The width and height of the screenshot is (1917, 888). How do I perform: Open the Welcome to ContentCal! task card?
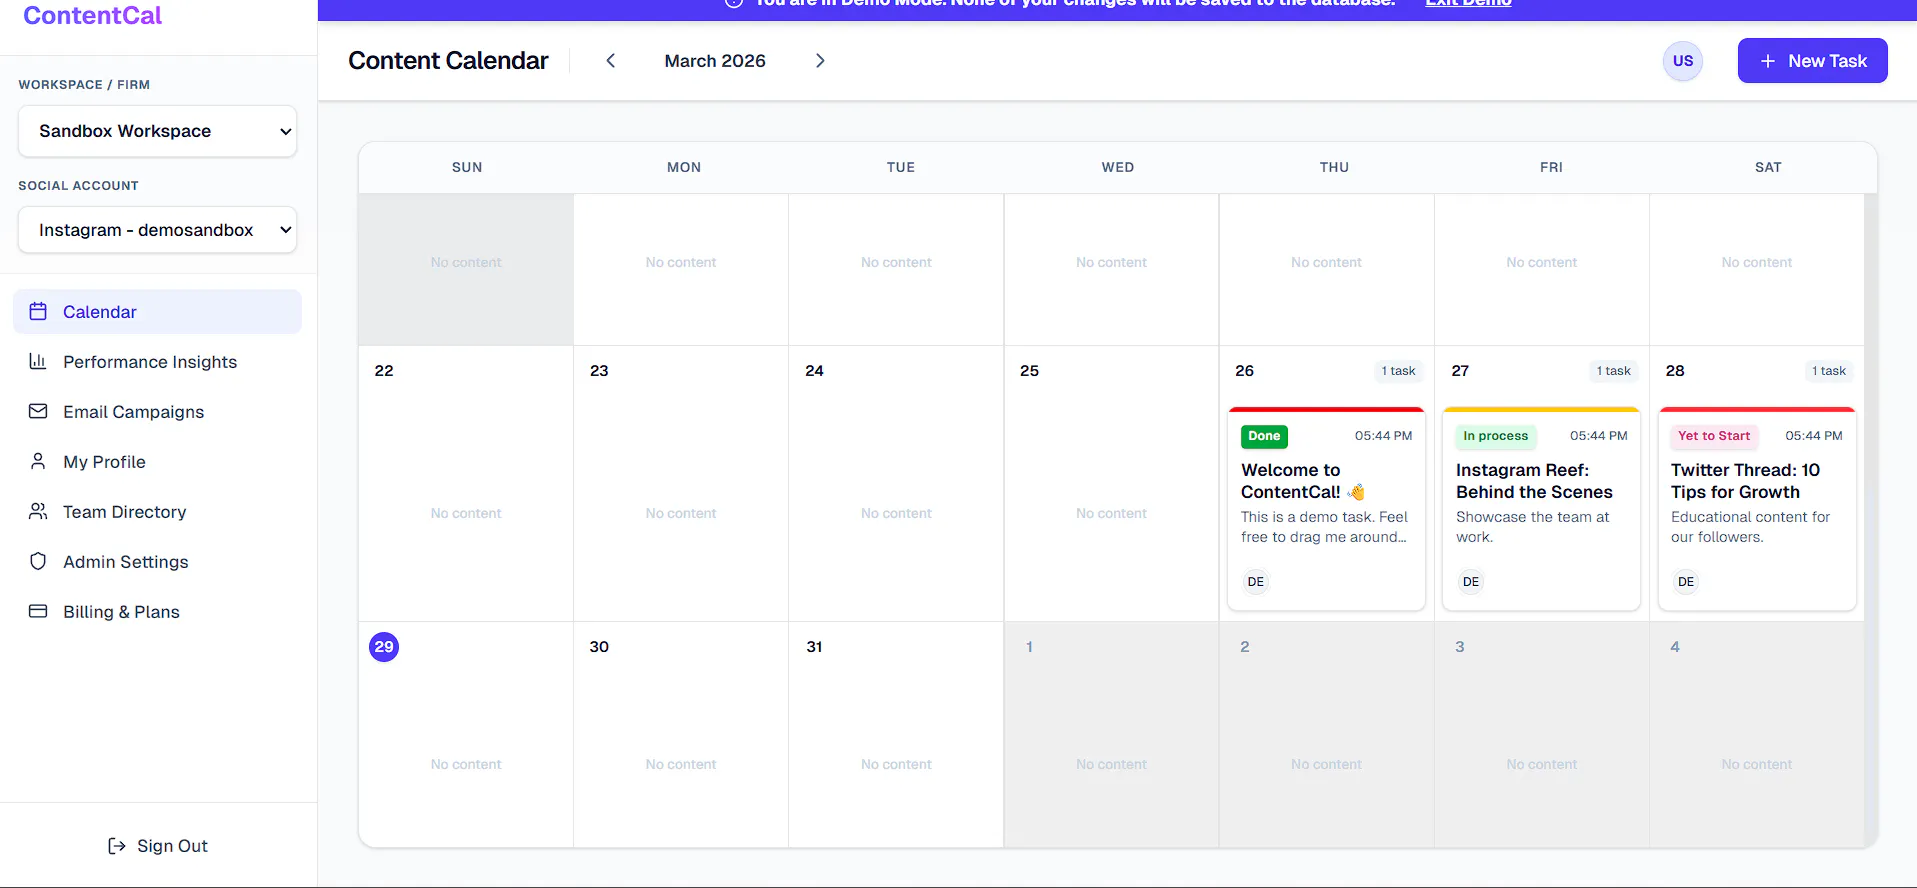(1326, 509)
